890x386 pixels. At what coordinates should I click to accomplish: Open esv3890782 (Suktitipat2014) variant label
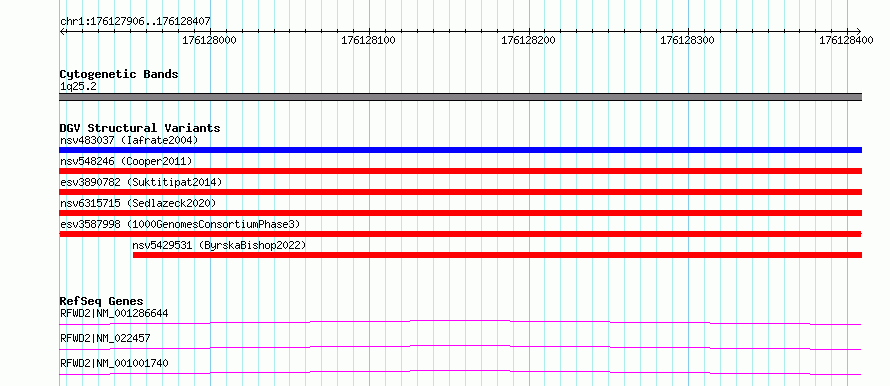(x=141, y=182)
